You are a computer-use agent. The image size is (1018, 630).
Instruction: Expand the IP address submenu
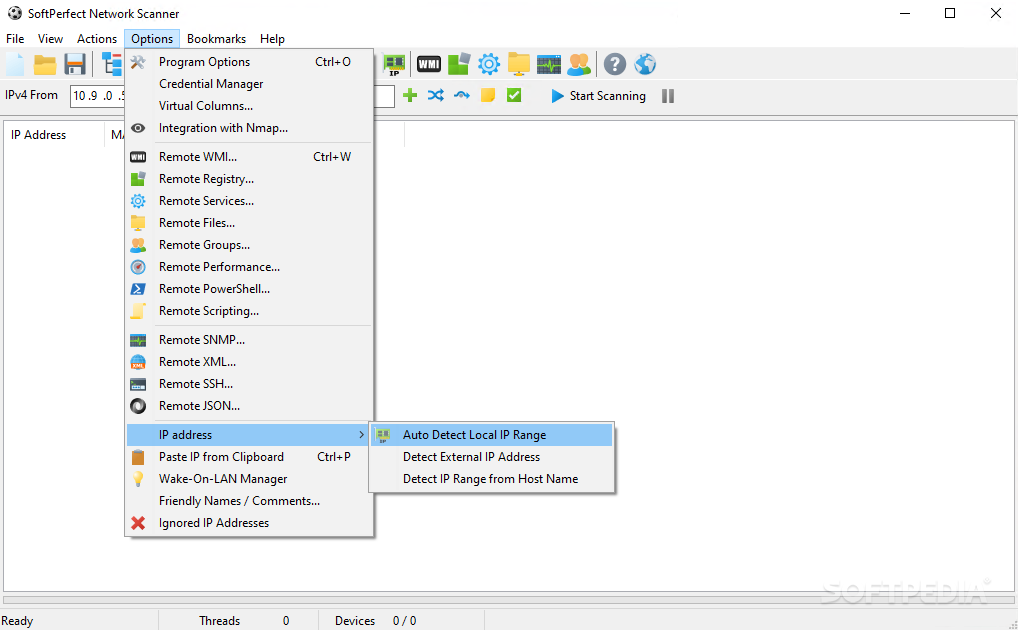coord(250,435)
